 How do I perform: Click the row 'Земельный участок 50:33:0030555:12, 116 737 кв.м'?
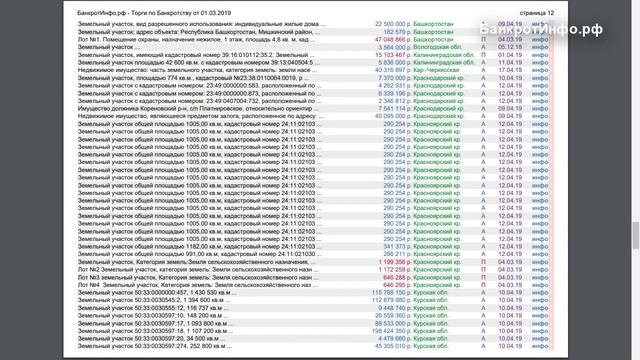(153, 308)
